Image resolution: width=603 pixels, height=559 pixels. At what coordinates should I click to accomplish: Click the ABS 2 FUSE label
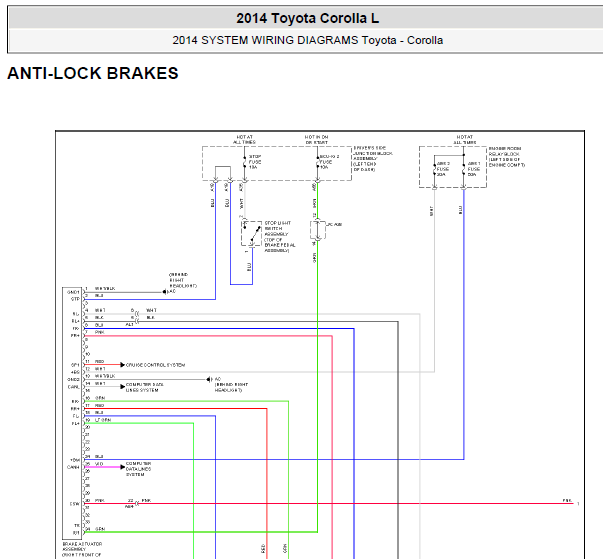[x=443, y=169]
